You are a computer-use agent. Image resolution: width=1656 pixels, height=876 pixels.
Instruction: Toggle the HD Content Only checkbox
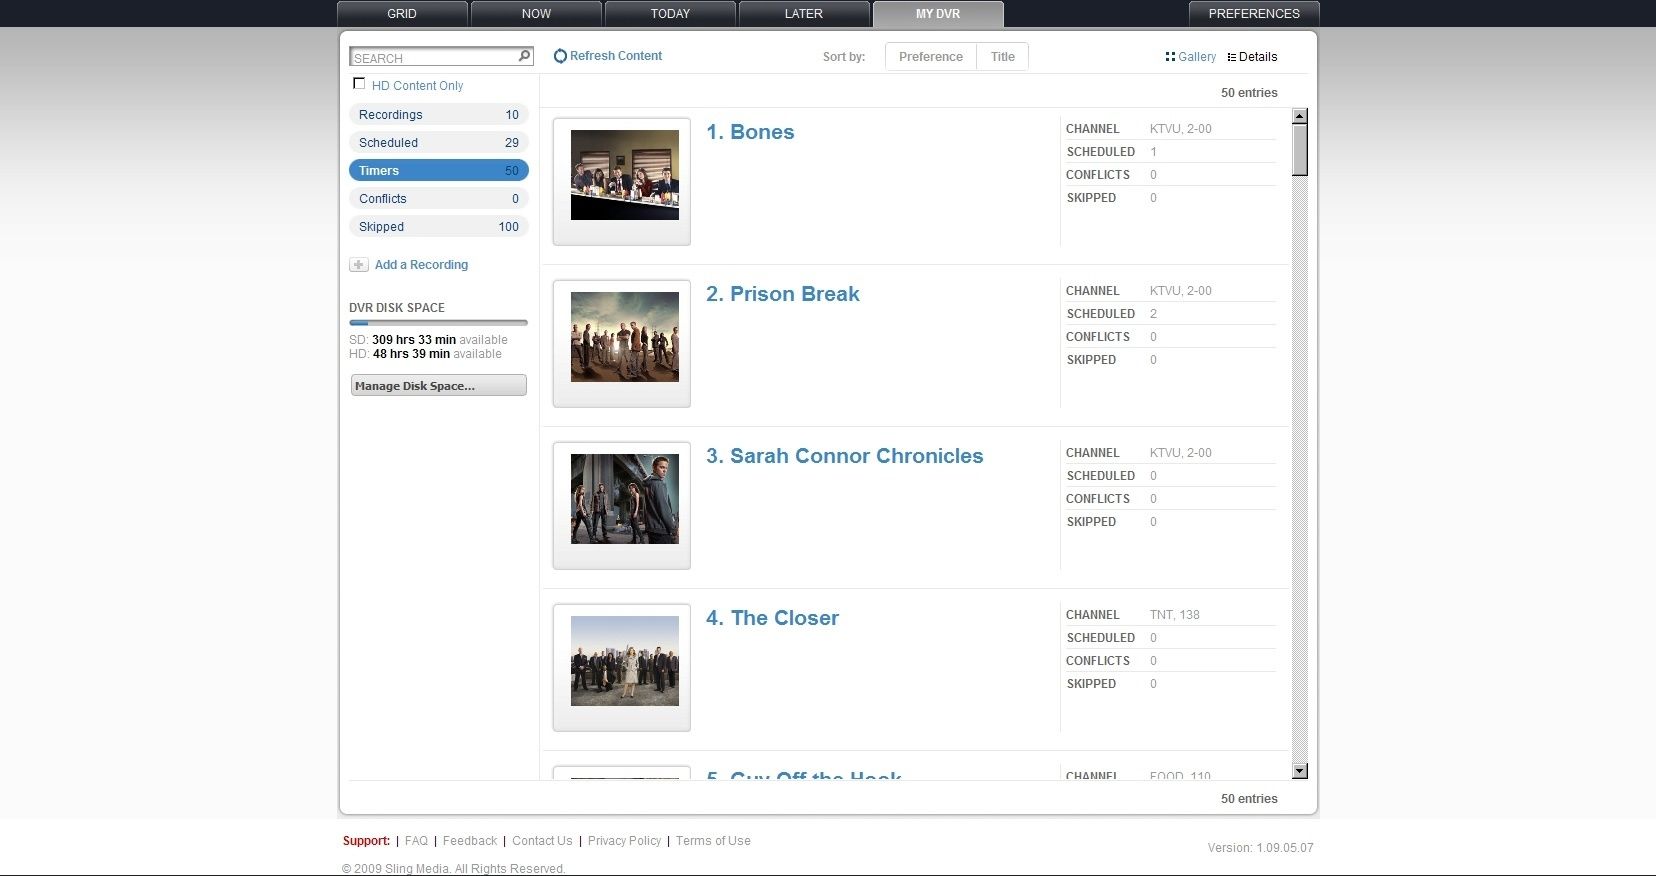pos(359,84)
